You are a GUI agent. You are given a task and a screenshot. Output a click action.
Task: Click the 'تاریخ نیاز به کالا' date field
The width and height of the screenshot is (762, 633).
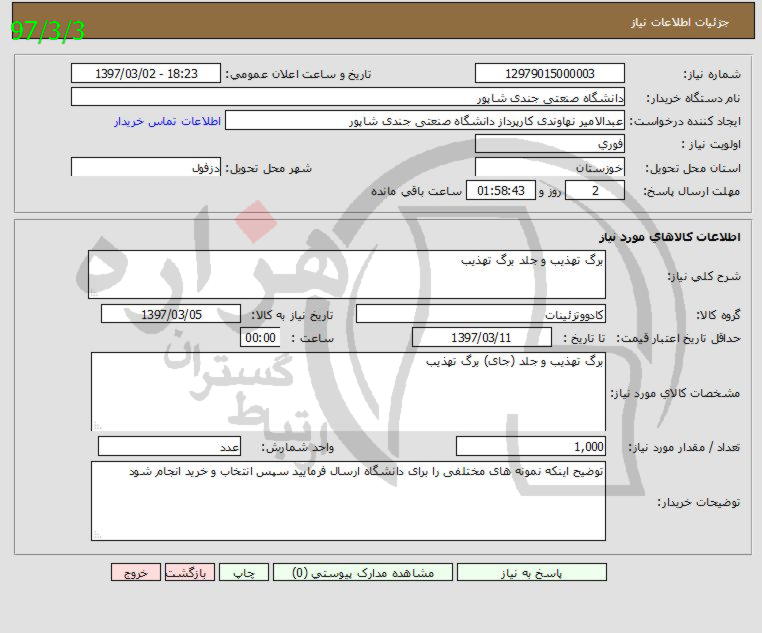pyautogui.click(x=171, y=314)
